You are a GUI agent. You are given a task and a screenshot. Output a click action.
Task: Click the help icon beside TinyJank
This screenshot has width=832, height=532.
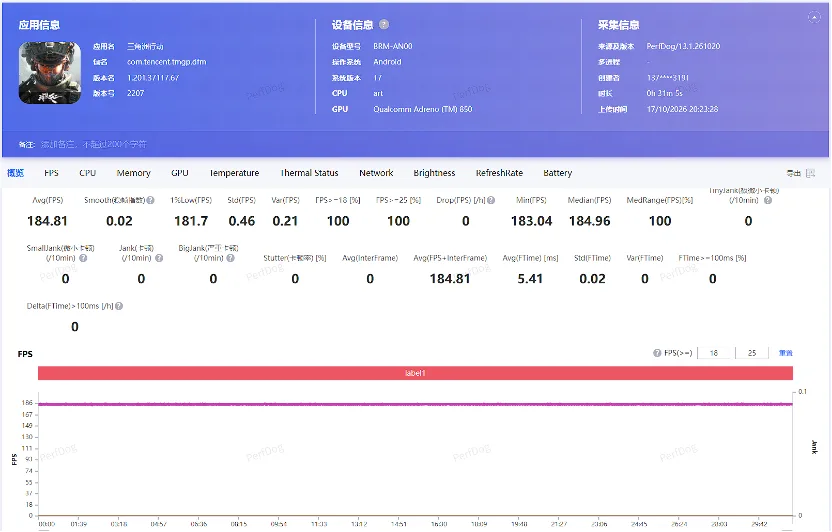pyautogui.click(x=768, y=200)
